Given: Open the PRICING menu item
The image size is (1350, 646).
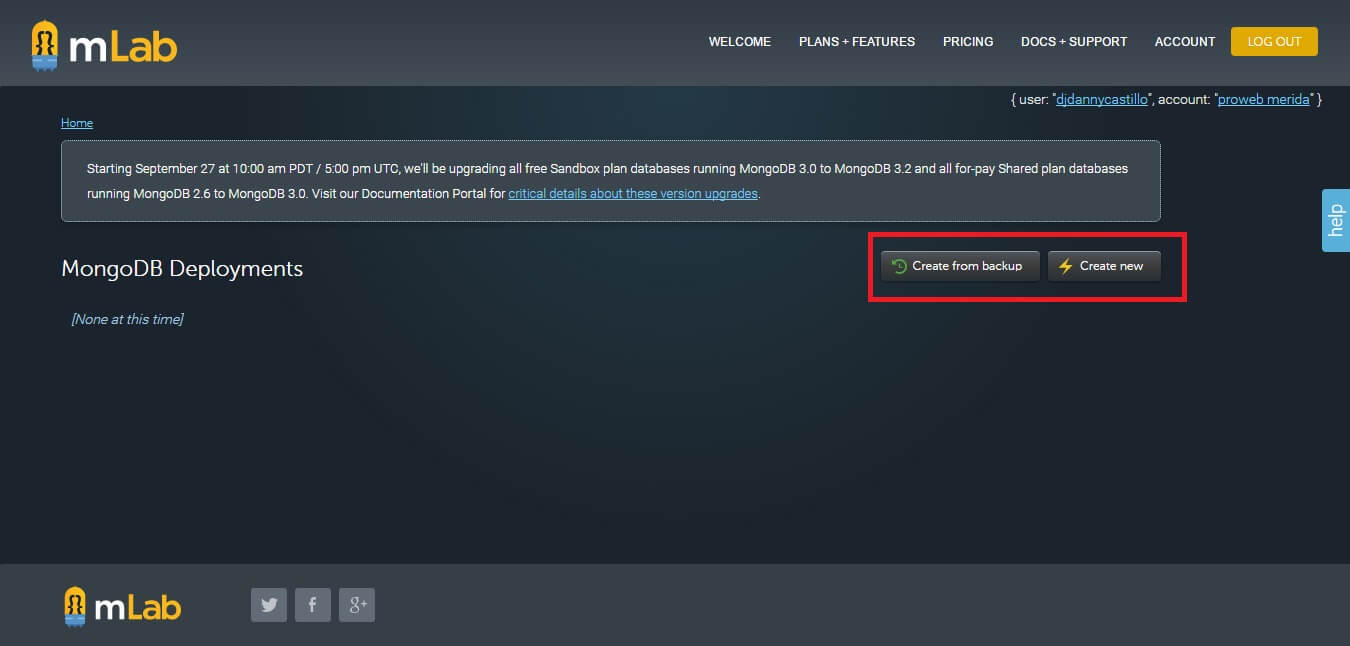Looking at the screenshot, I should (x=968, y=42).
